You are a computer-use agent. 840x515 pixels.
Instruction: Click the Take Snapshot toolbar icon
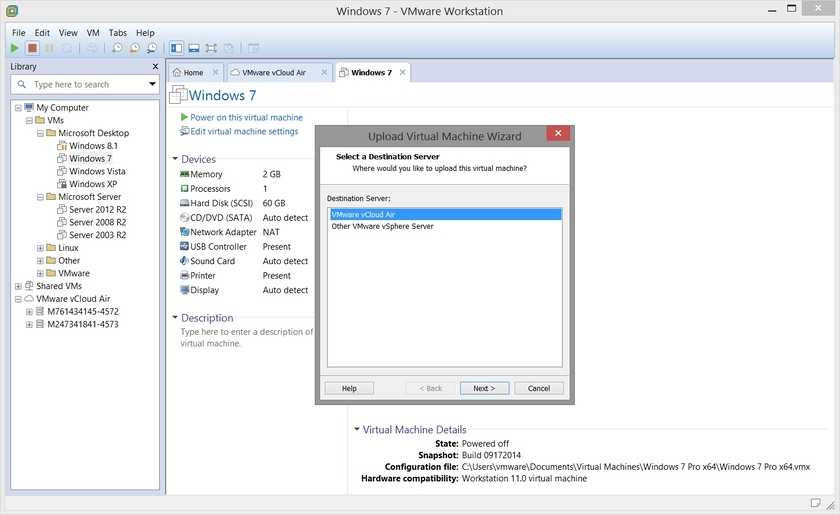point(117,48)
